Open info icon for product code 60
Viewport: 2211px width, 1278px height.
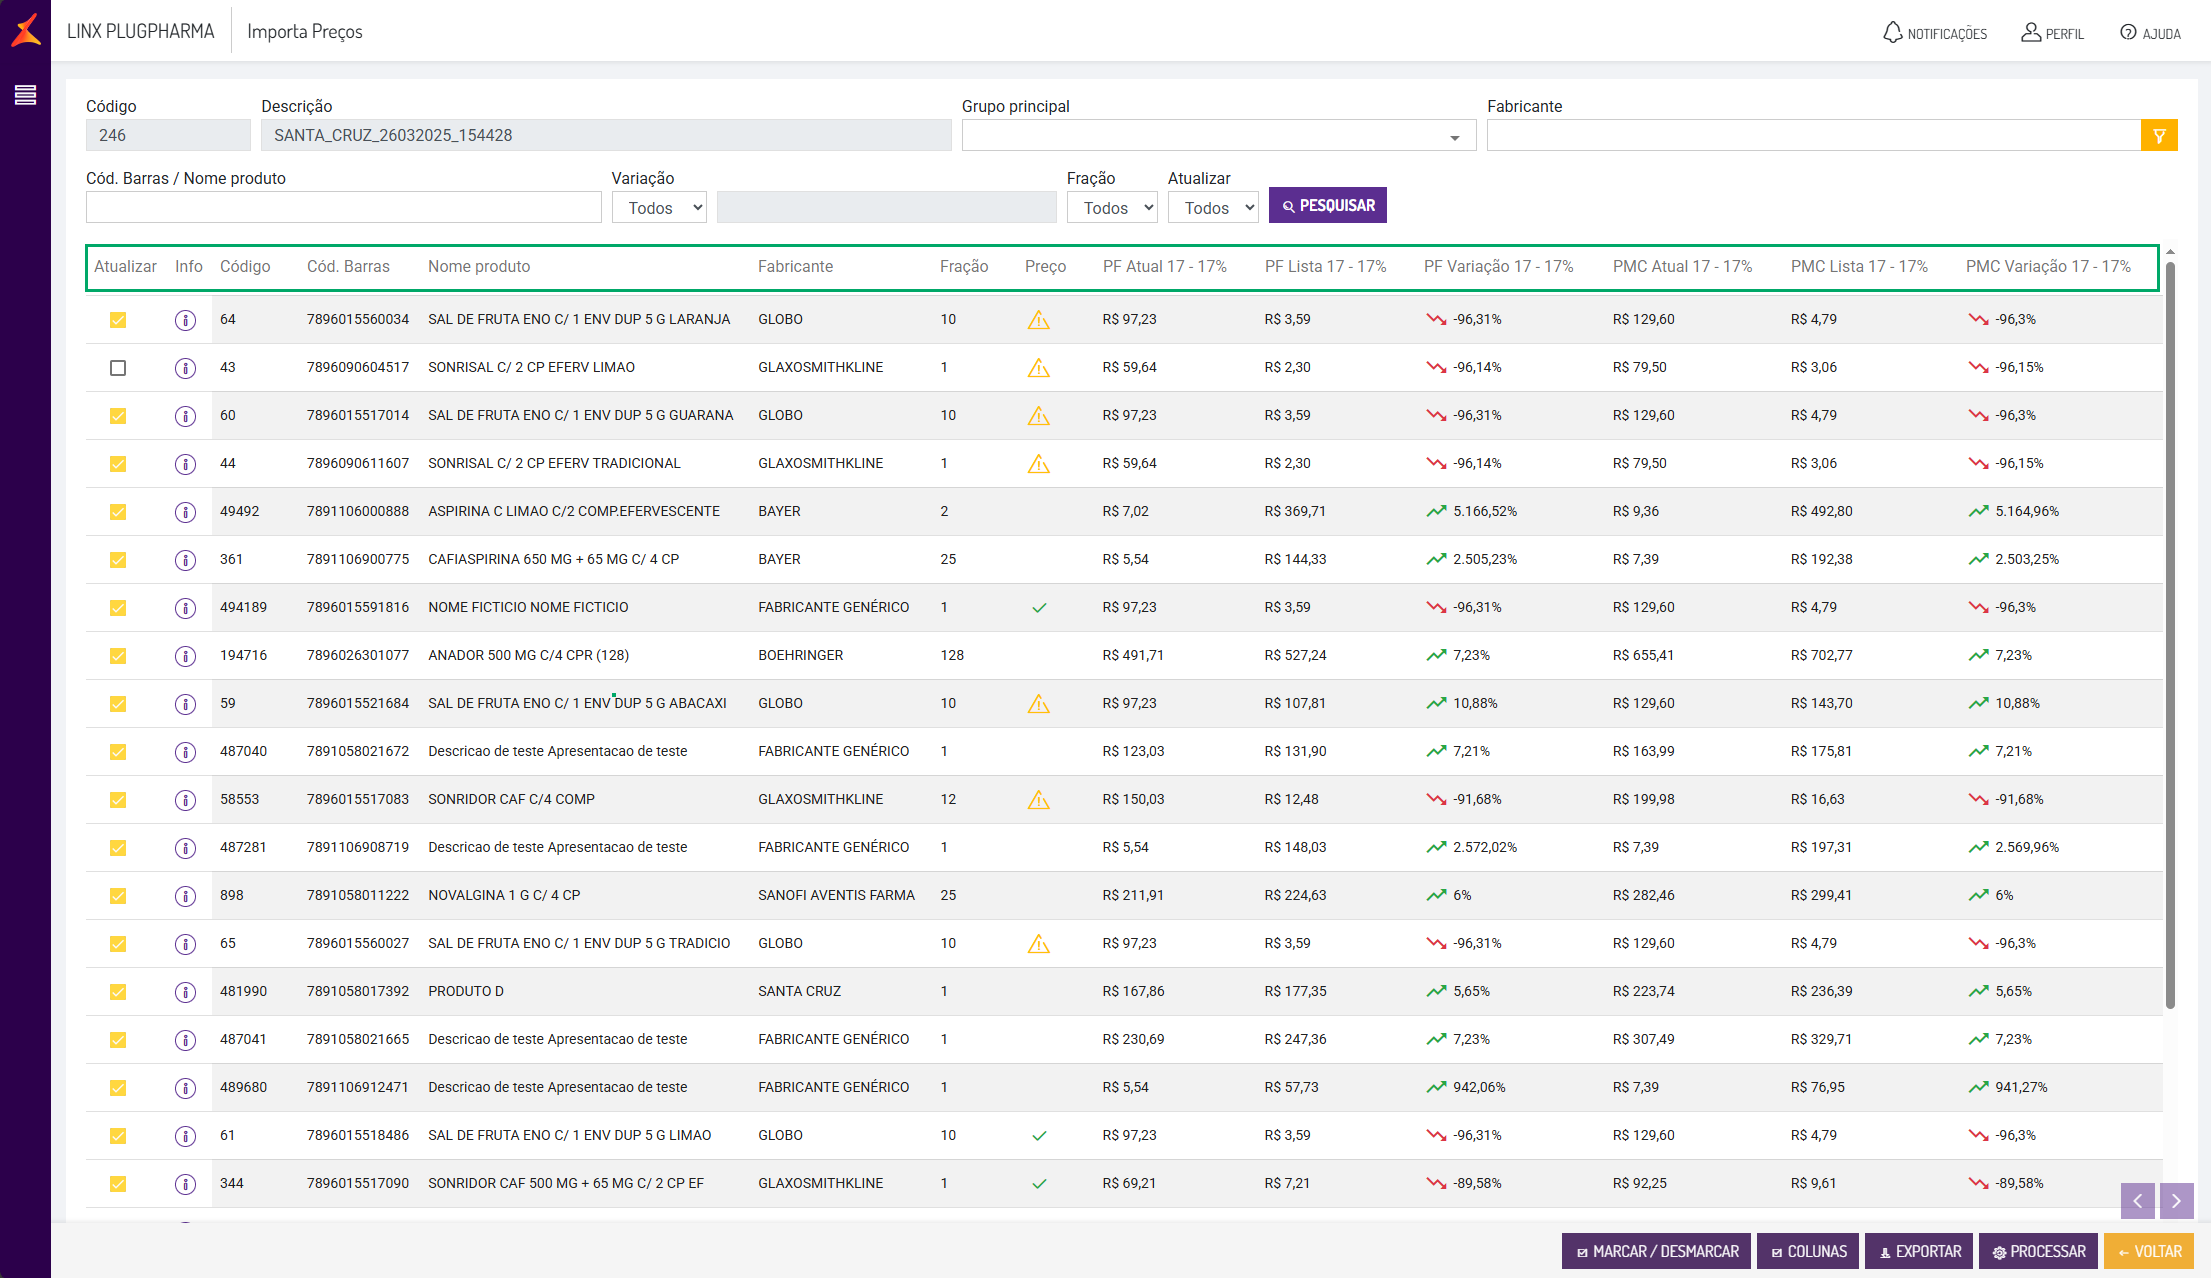tap(185, 416)
